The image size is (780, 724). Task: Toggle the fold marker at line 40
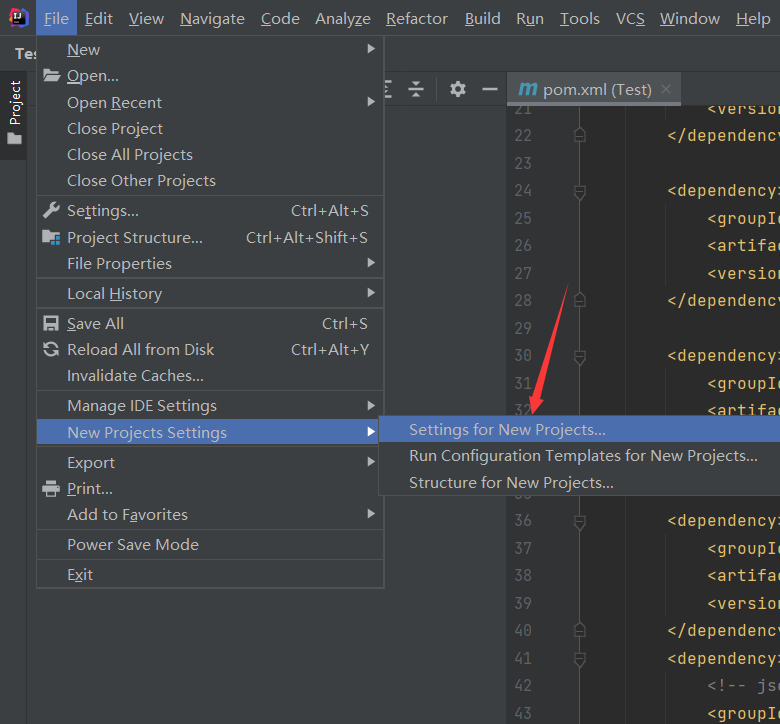click(x=580, y=630)
